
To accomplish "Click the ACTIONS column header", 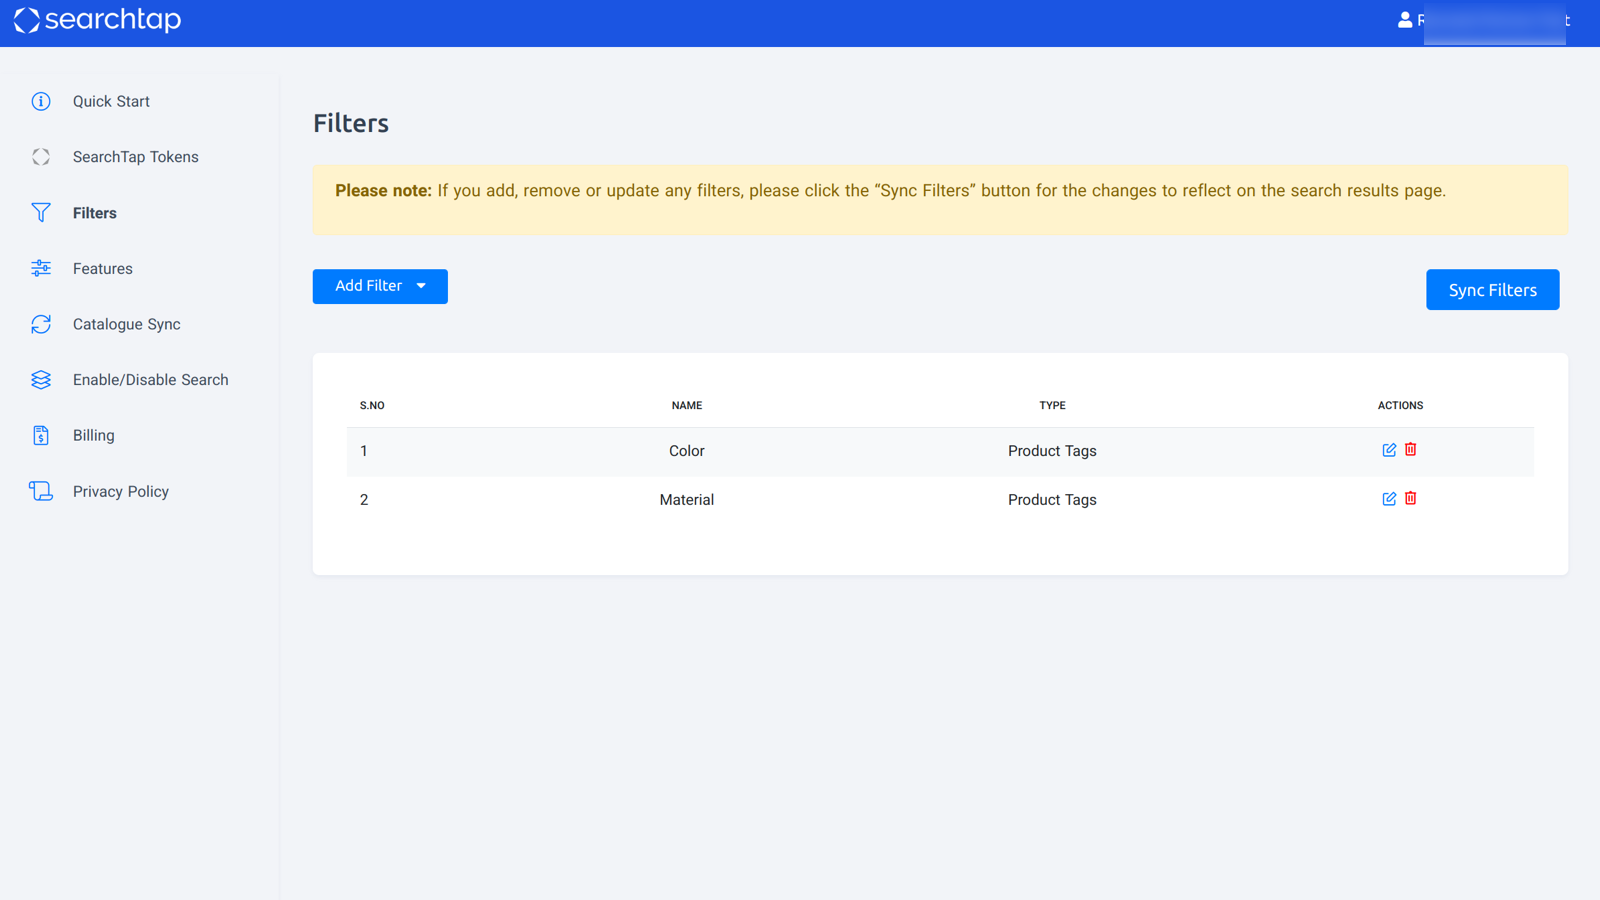I will pyautogui.click(x=1400, y=405).
